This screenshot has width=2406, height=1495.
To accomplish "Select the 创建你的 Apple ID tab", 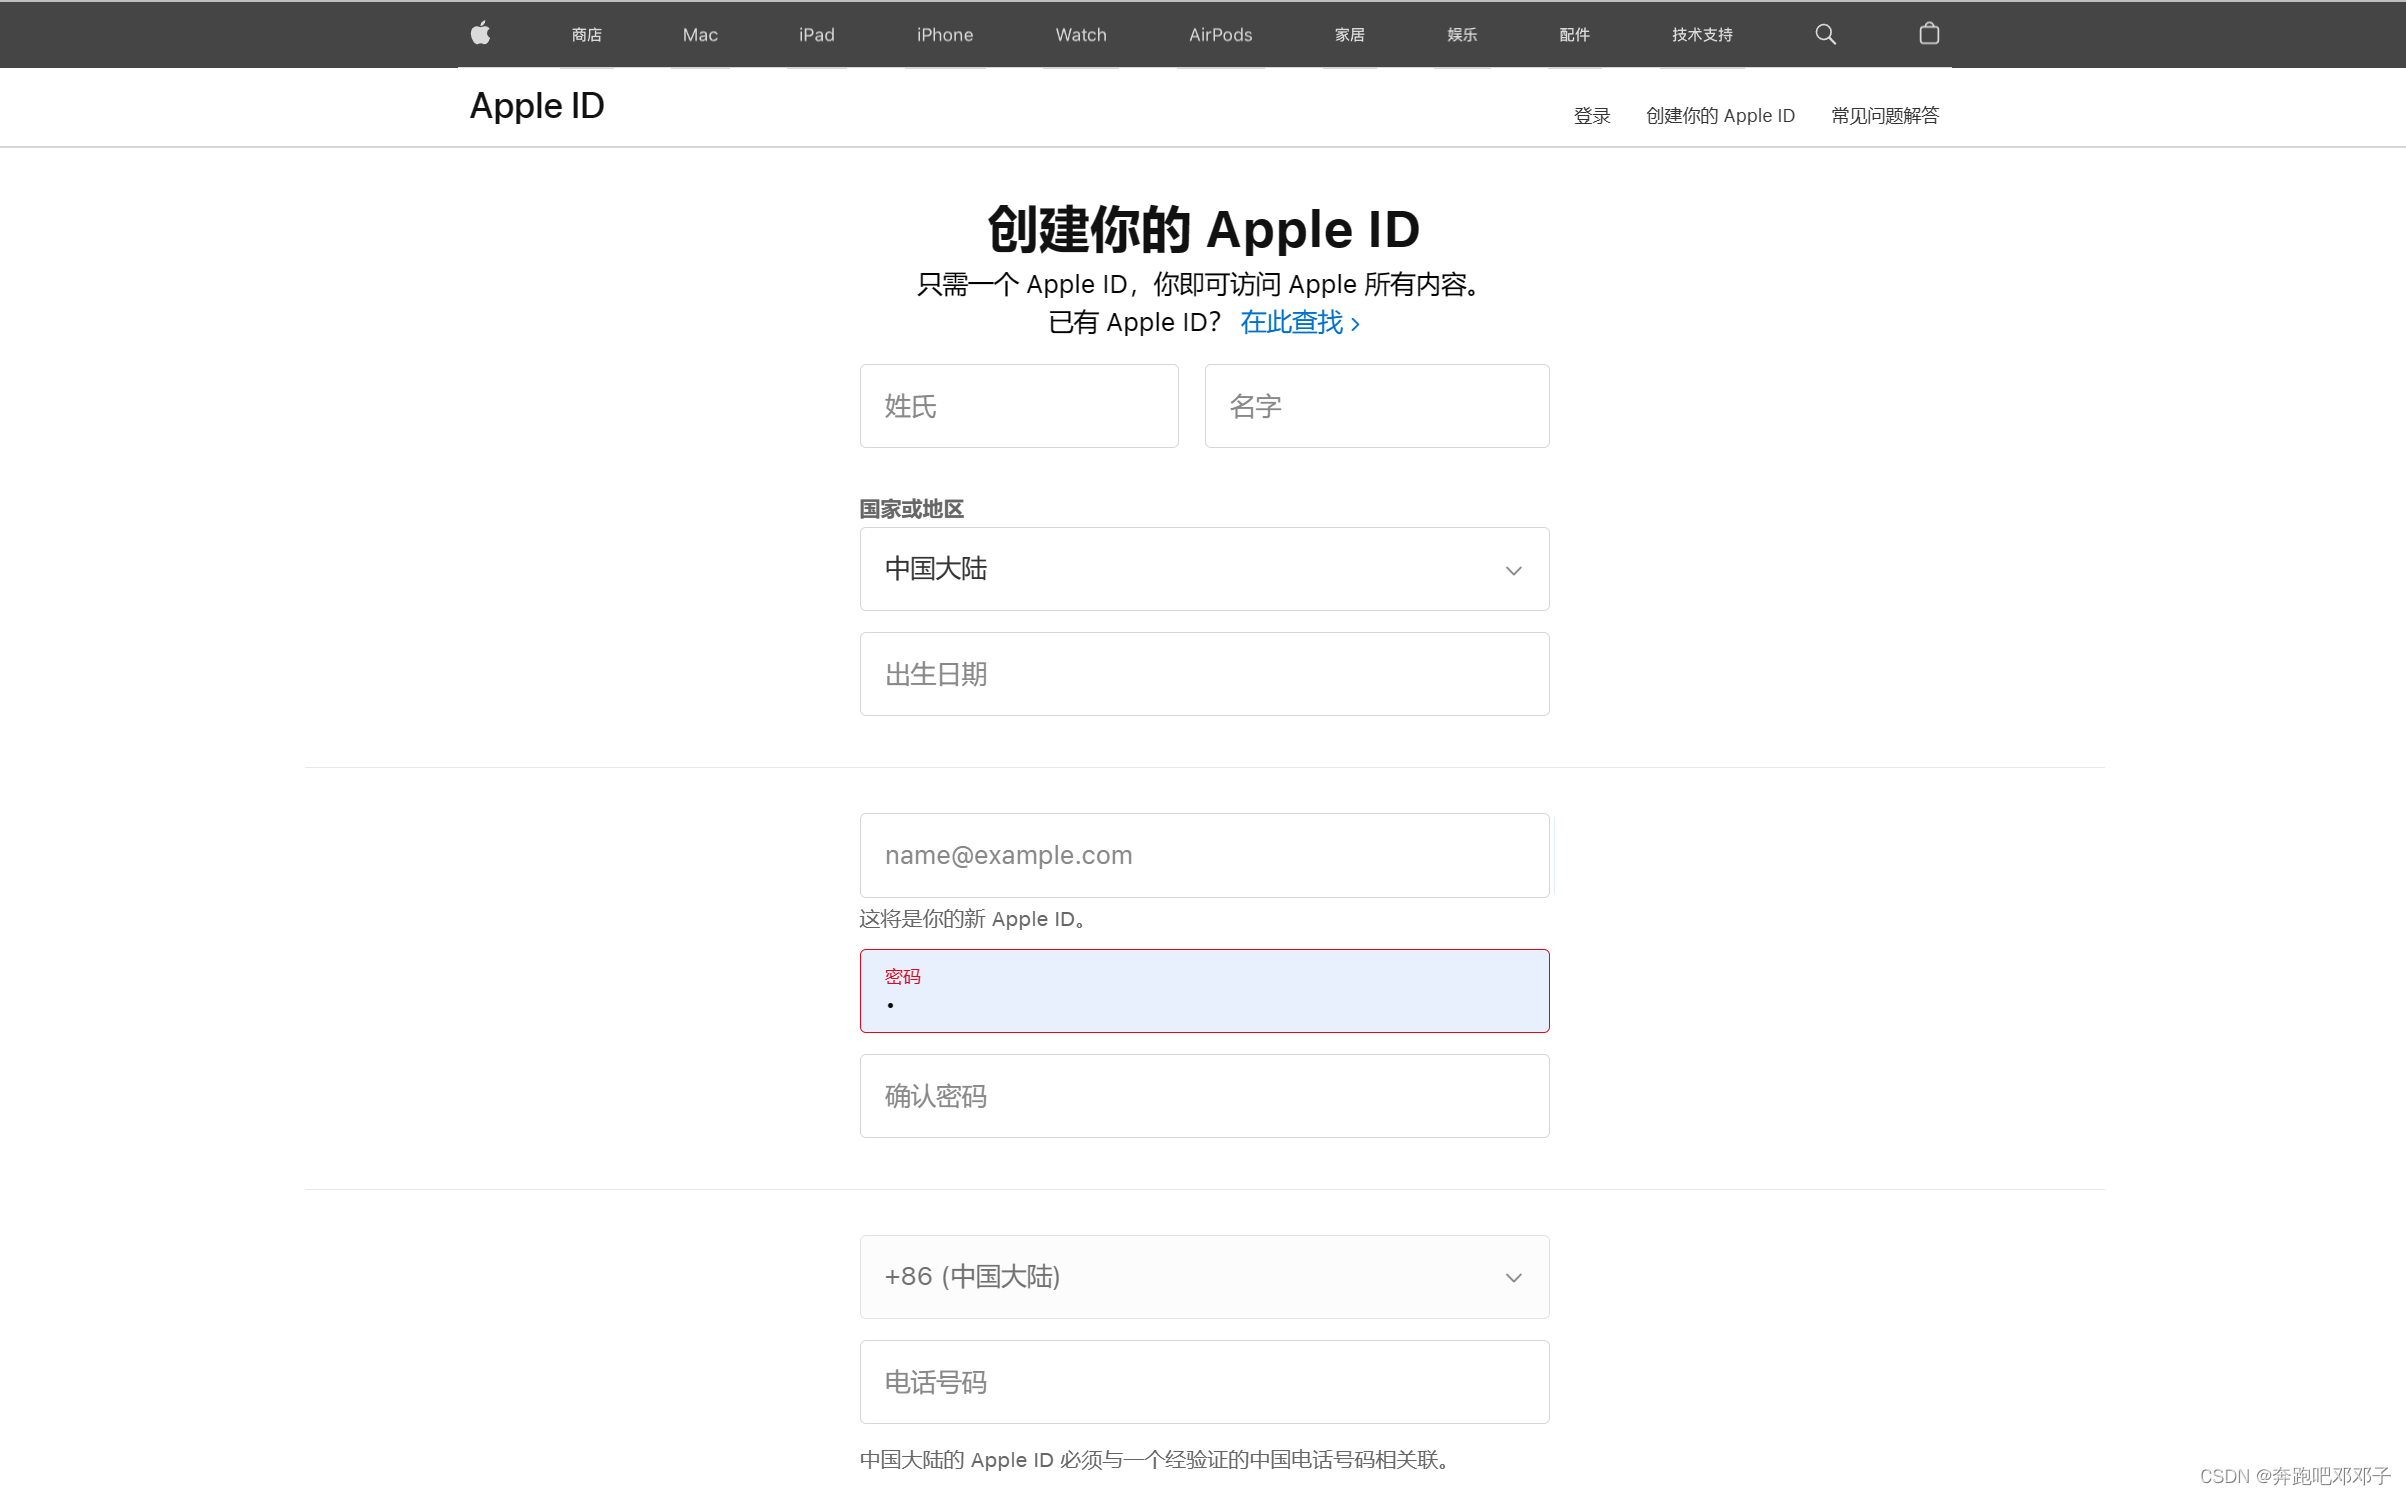I will point(1719,115).
